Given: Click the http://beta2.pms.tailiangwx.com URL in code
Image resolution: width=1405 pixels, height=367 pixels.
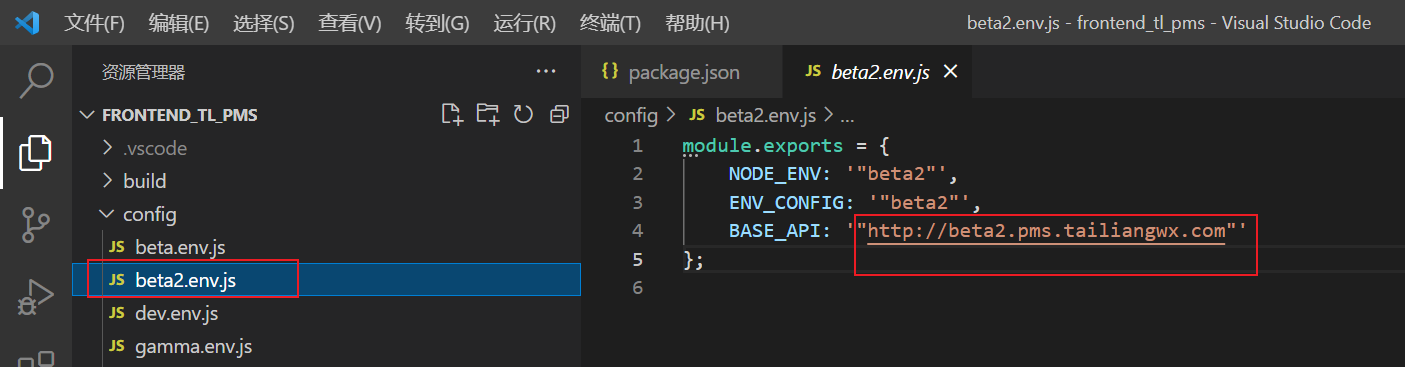Looking at the screenshot, I should [x=1046, y=231].
